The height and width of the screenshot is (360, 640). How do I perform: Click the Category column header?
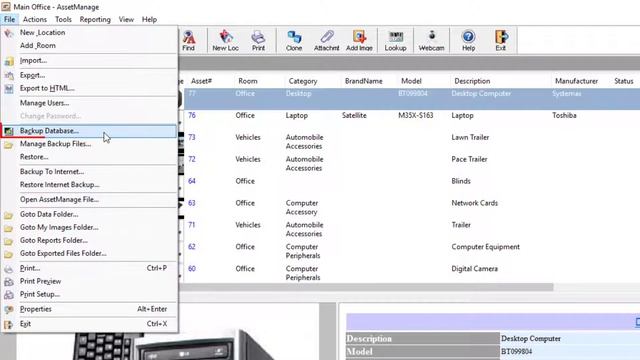303,81
